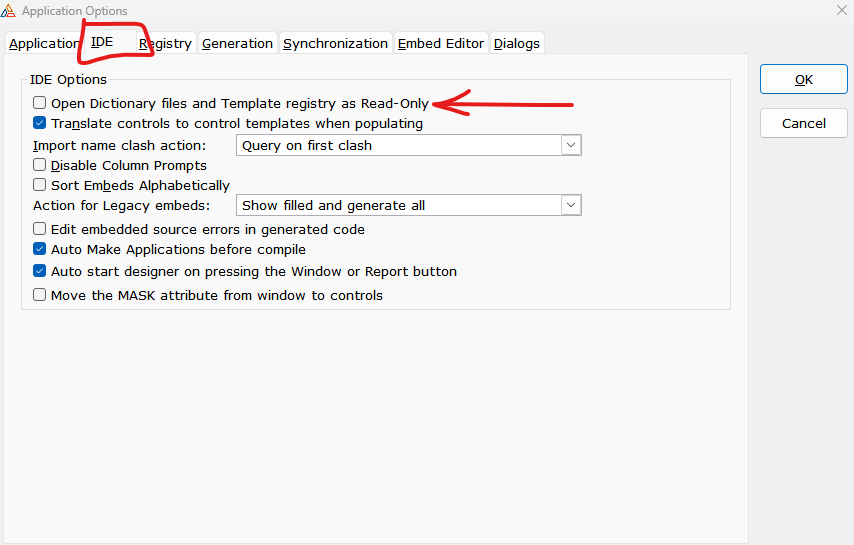The width and height of the screenshot is (854, 545).
Task: Check Move the MASK attribute option
Action: [x=40, y=295]
